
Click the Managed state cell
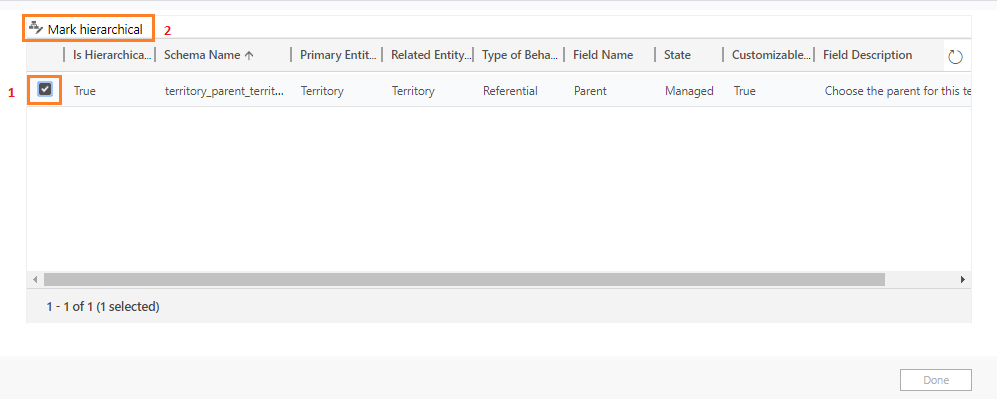689,91
